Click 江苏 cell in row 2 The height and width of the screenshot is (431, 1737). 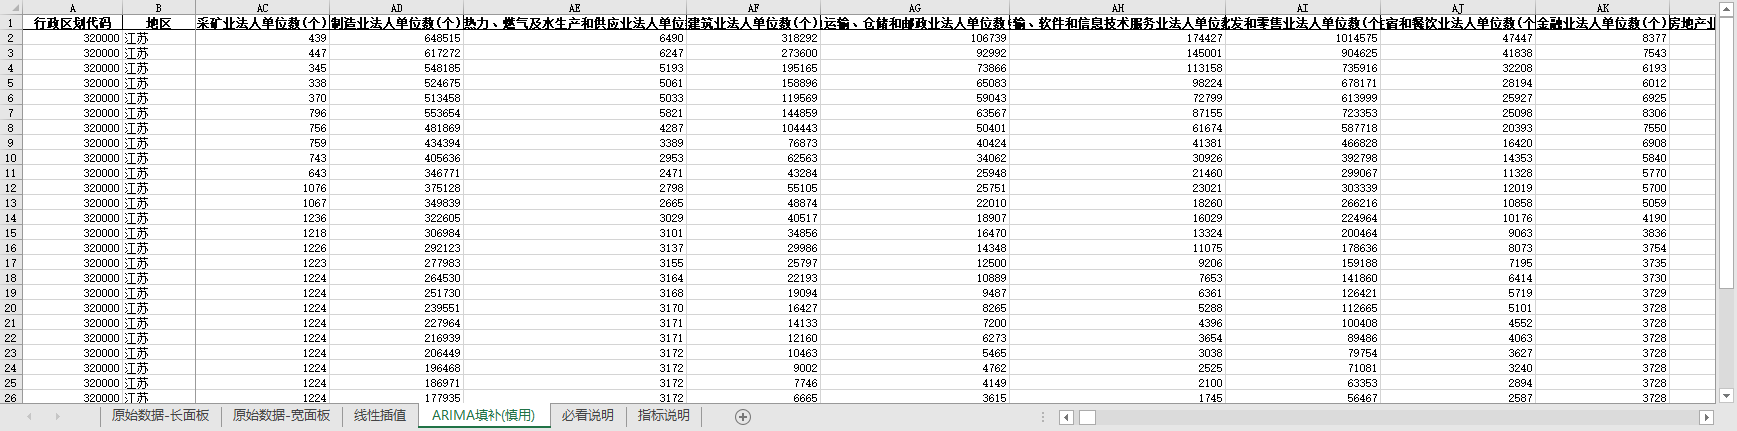click(158, 38)
